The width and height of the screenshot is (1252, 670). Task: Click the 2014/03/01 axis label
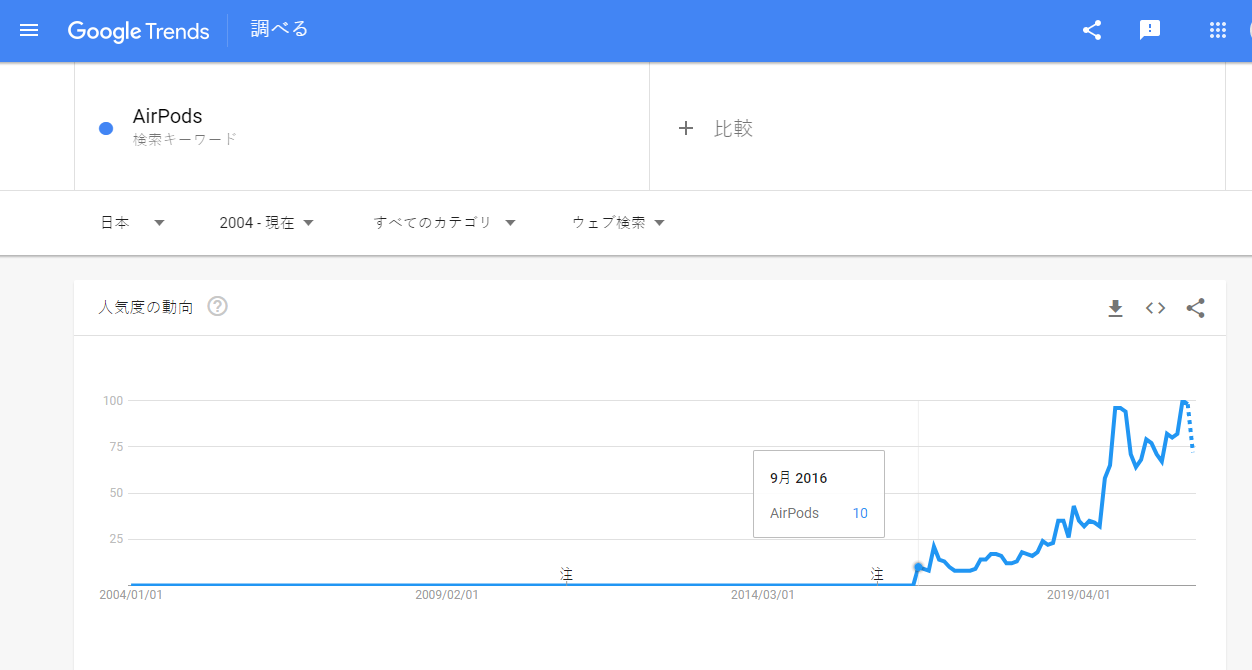[x=763, y=595]
